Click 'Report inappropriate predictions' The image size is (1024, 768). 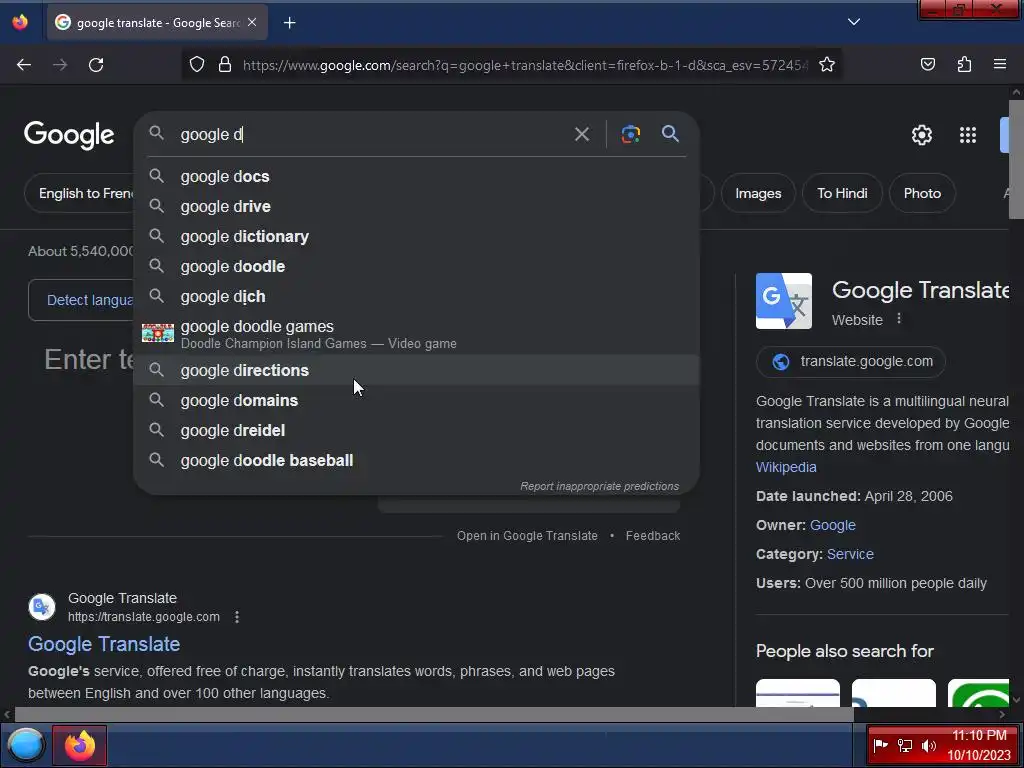click(x=599, y=487)
